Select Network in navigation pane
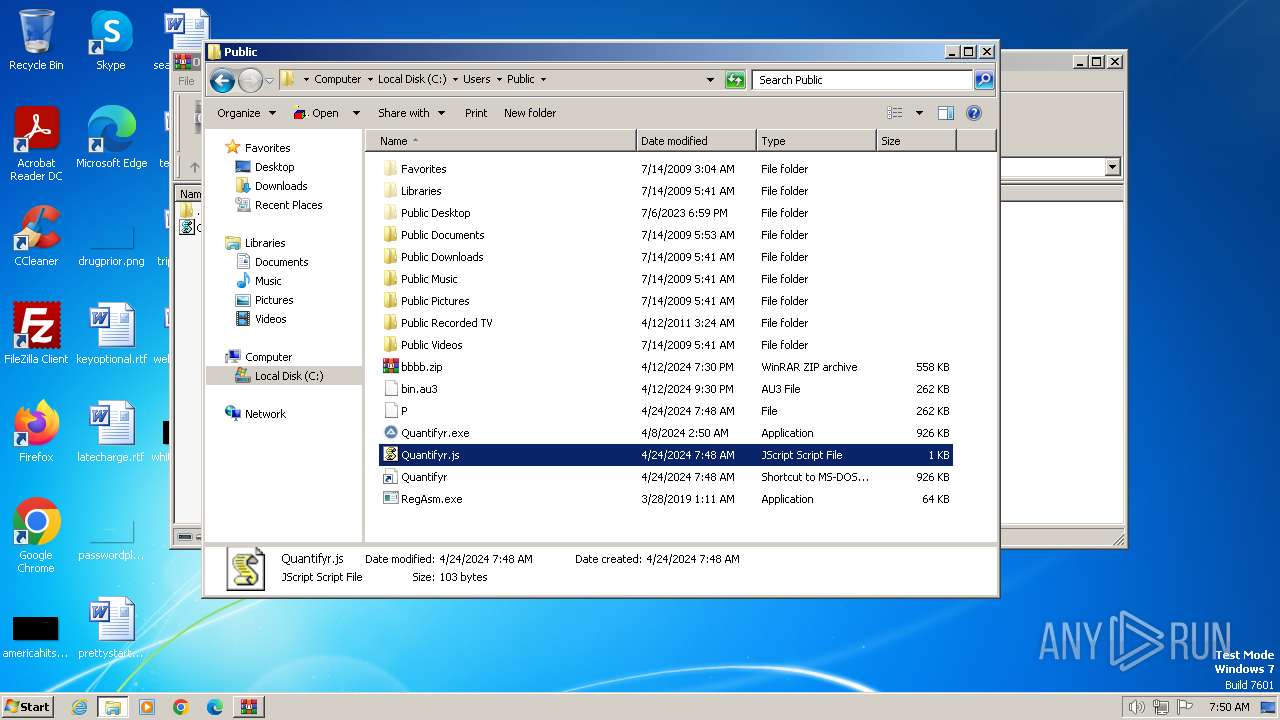 point(265,414)
